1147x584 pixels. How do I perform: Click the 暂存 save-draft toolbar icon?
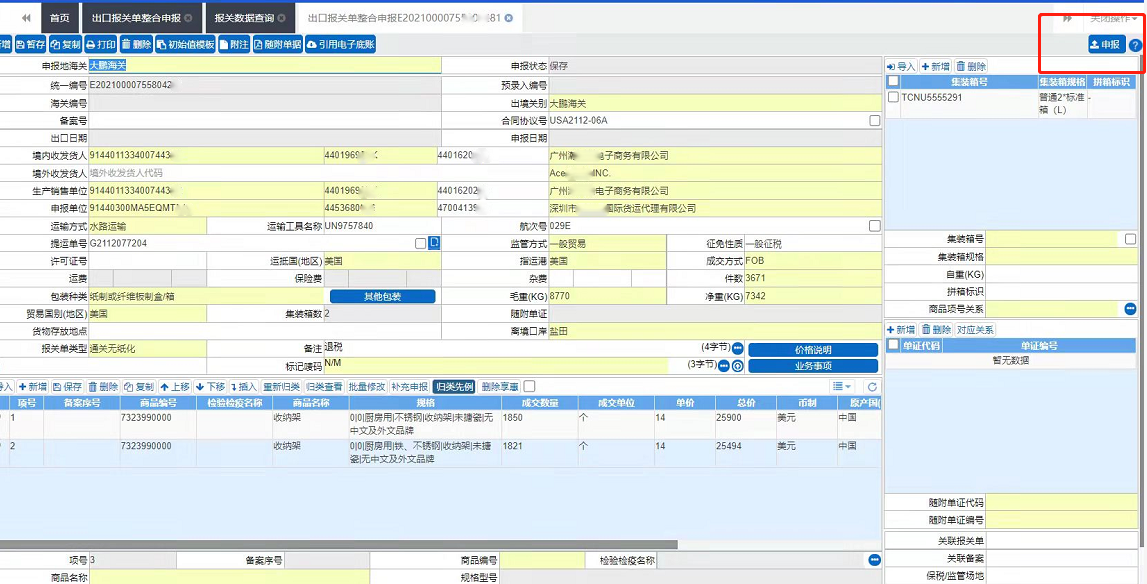(30, 45)
